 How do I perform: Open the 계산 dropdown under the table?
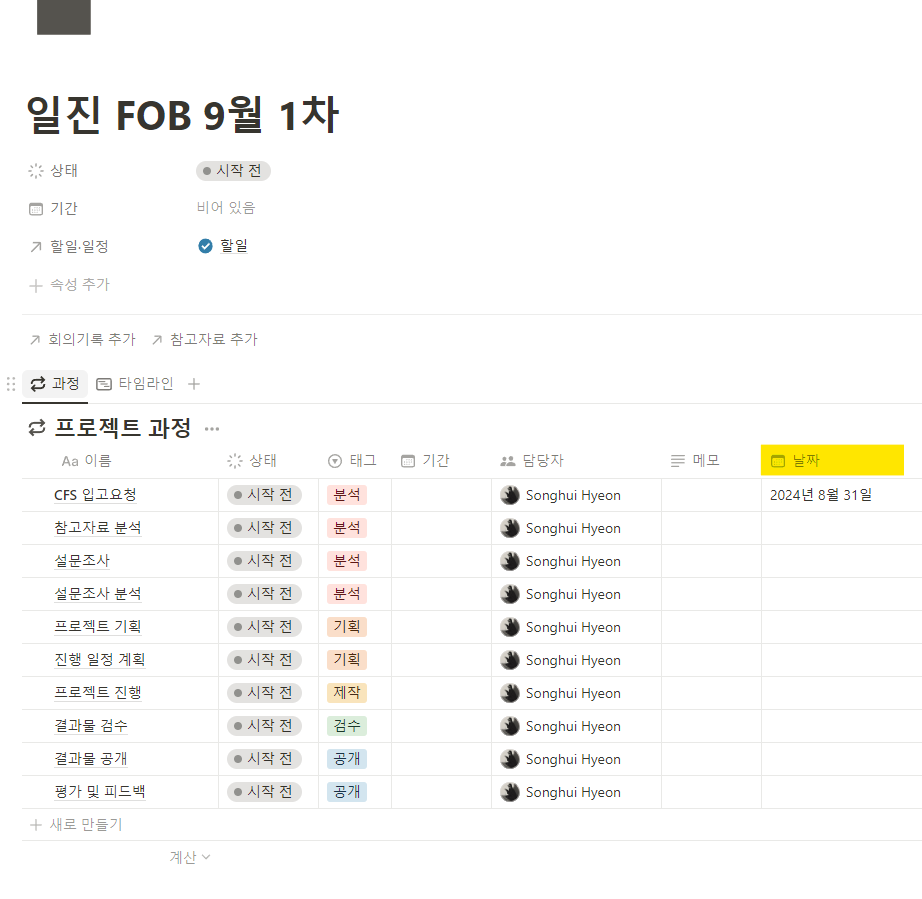pos(189,857)
